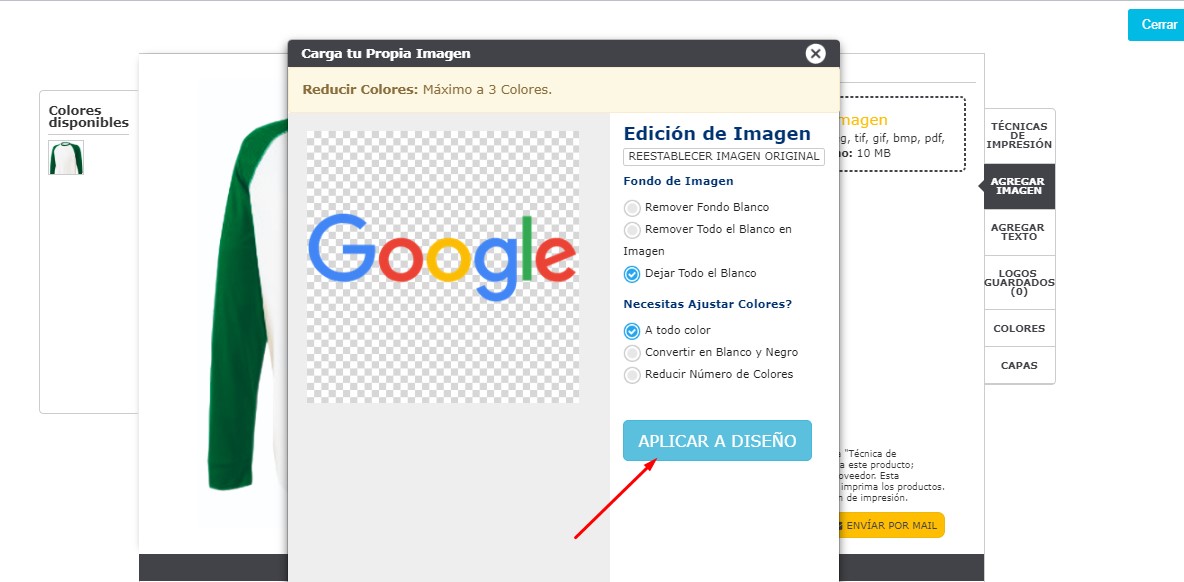The image size is (1184, 582).
Task: Click the Fondo de Imagen label
Action: pyautogui.click(x=678, y=181)
